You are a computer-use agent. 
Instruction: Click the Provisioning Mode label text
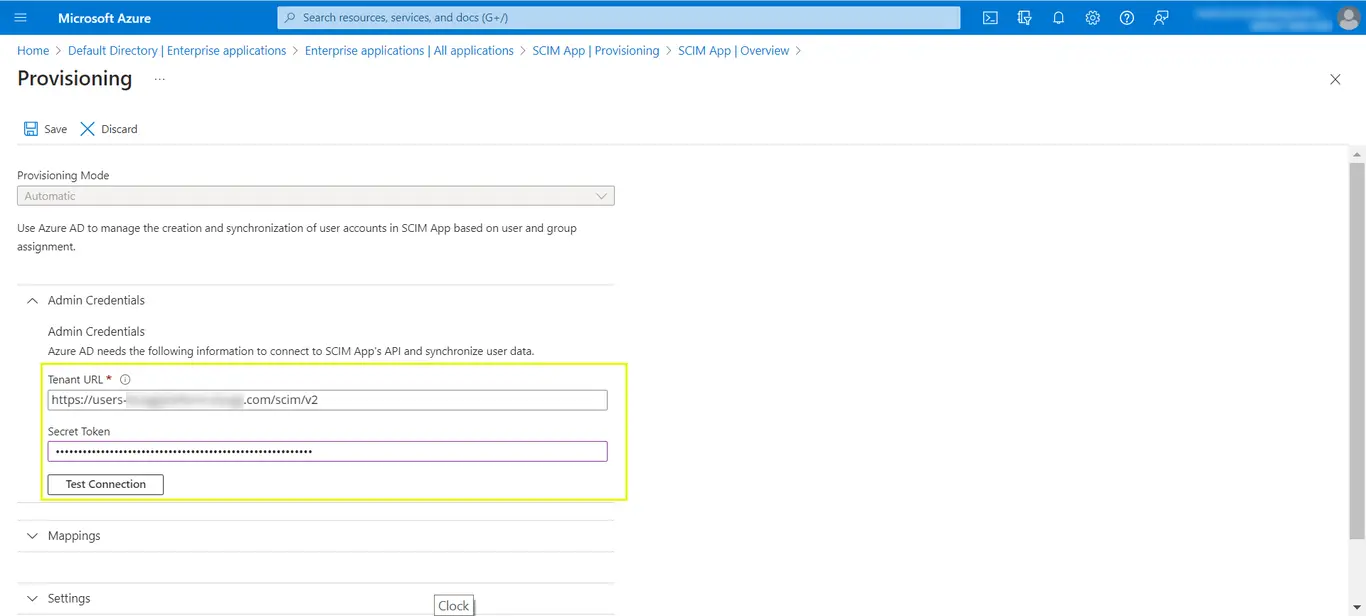point(63,176)
